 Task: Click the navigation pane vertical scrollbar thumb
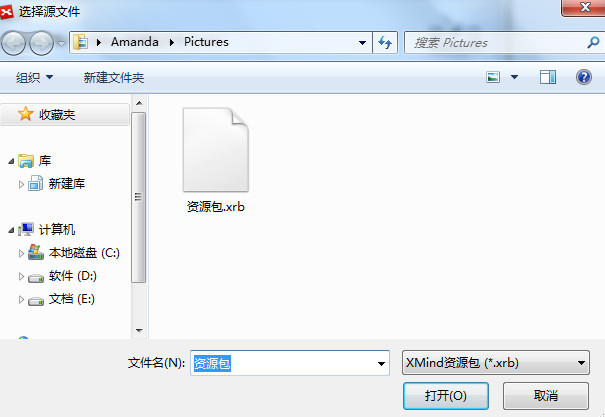click(139, 198)
